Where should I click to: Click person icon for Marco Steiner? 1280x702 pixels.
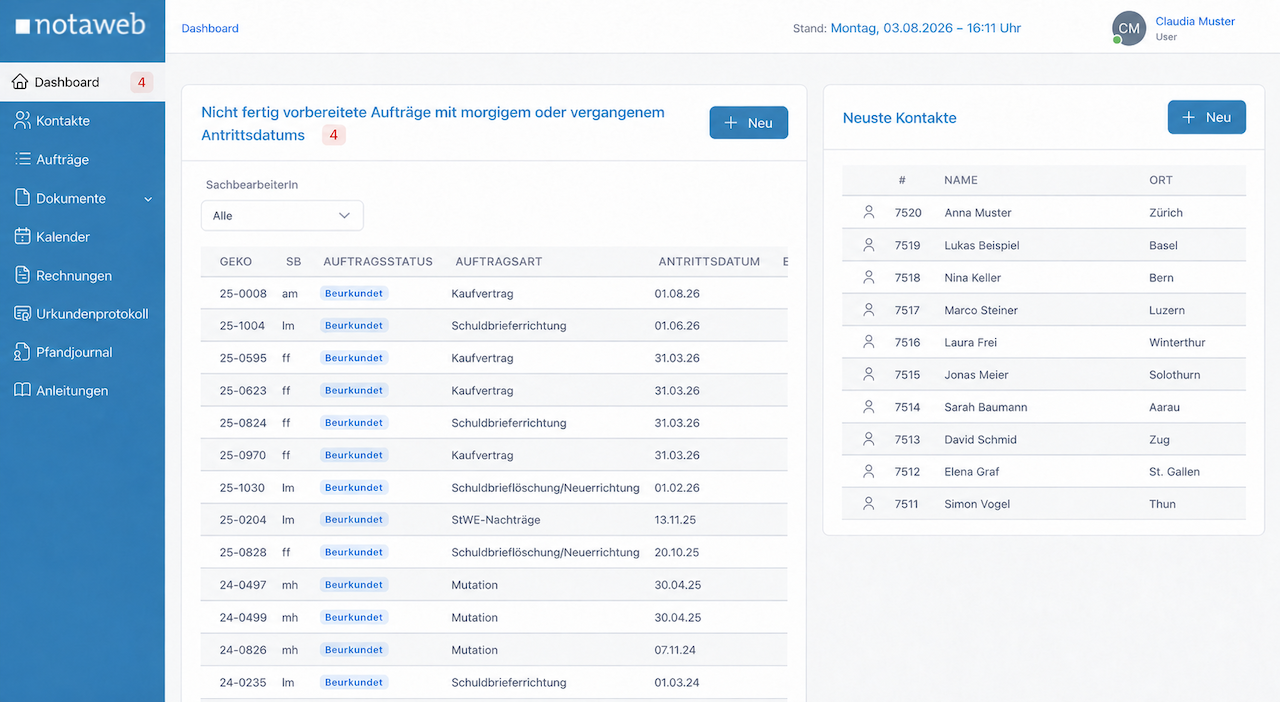tap(868, 310)
